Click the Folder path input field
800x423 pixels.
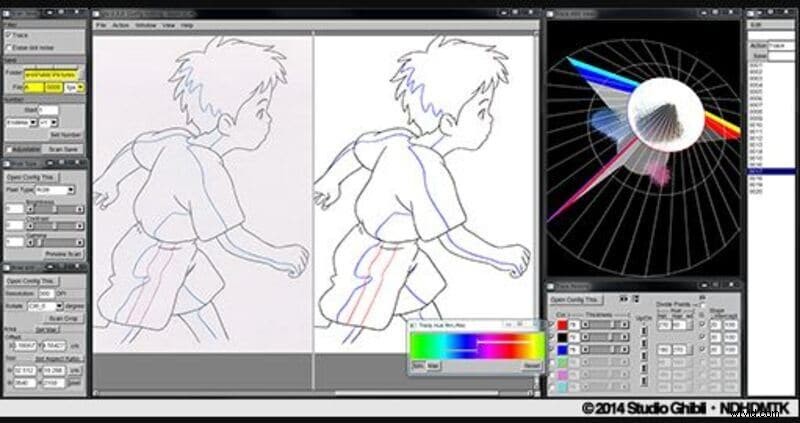tap(51, 74)
